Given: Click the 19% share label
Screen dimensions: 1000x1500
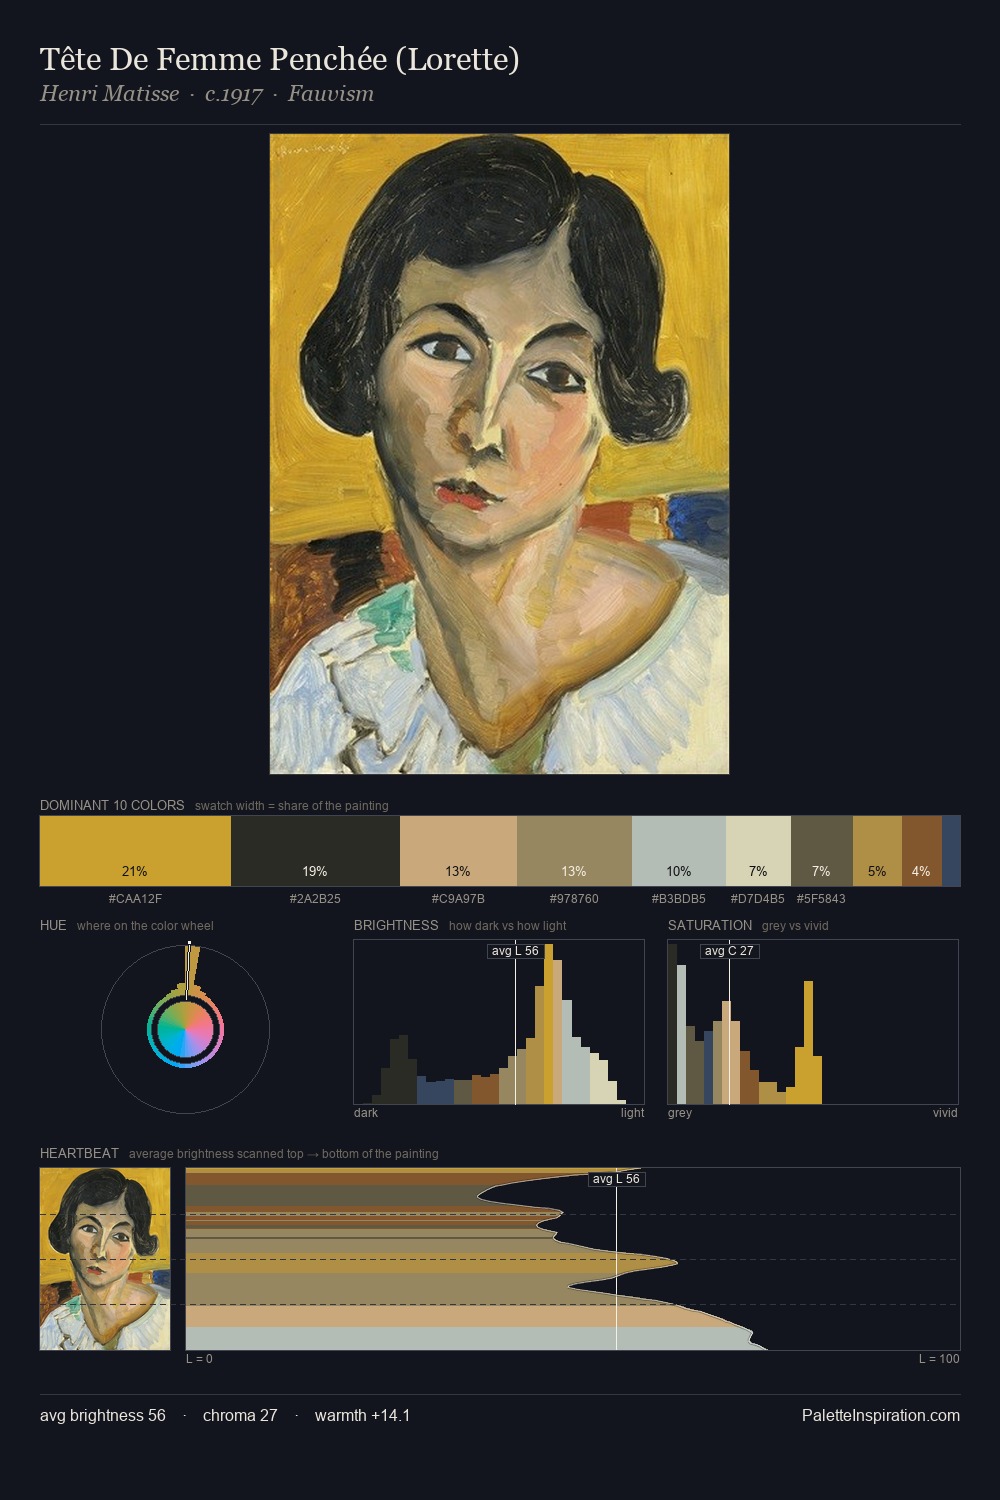Looking at the screenshot, I should coord(315,871).
